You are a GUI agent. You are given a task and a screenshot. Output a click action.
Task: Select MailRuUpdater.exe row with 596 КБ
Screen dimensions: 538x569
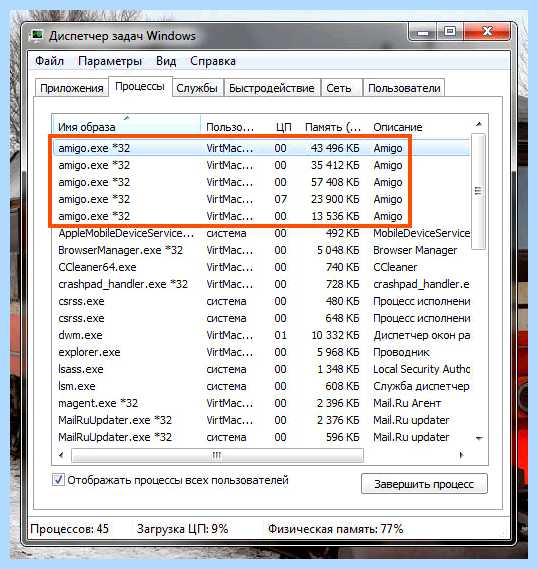(x=262, y=437)
